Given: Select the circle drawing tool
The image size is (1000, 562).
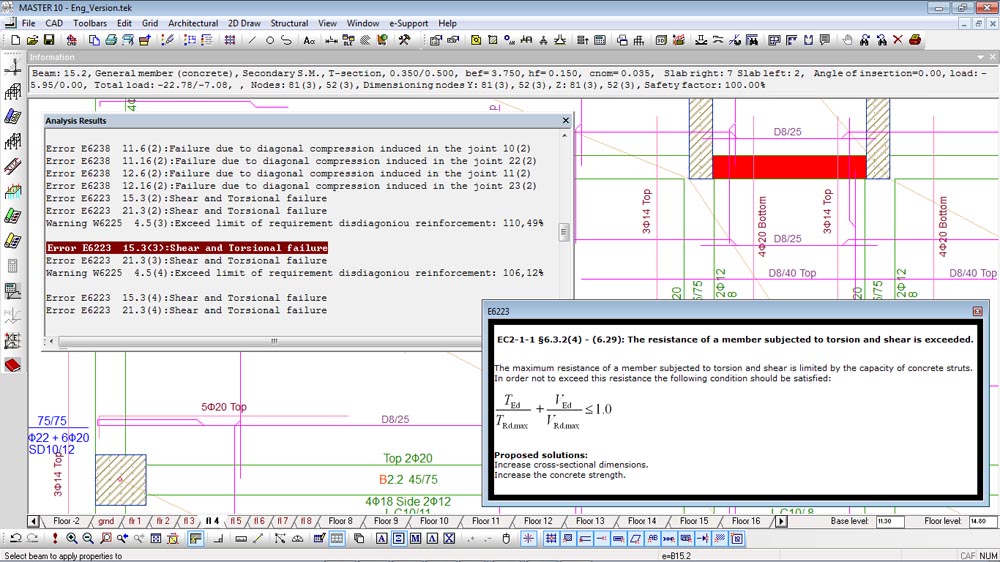Looking at the screenshot, I should (270, 40).
